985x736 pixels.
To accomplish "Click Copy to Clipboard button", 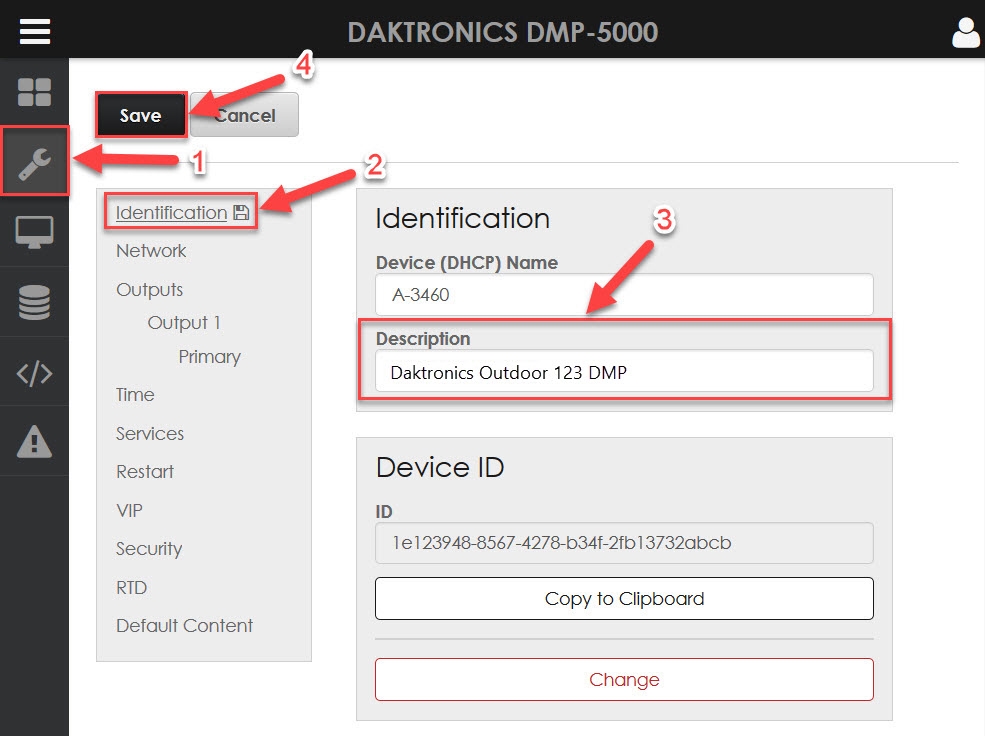I will coord(624,599).
